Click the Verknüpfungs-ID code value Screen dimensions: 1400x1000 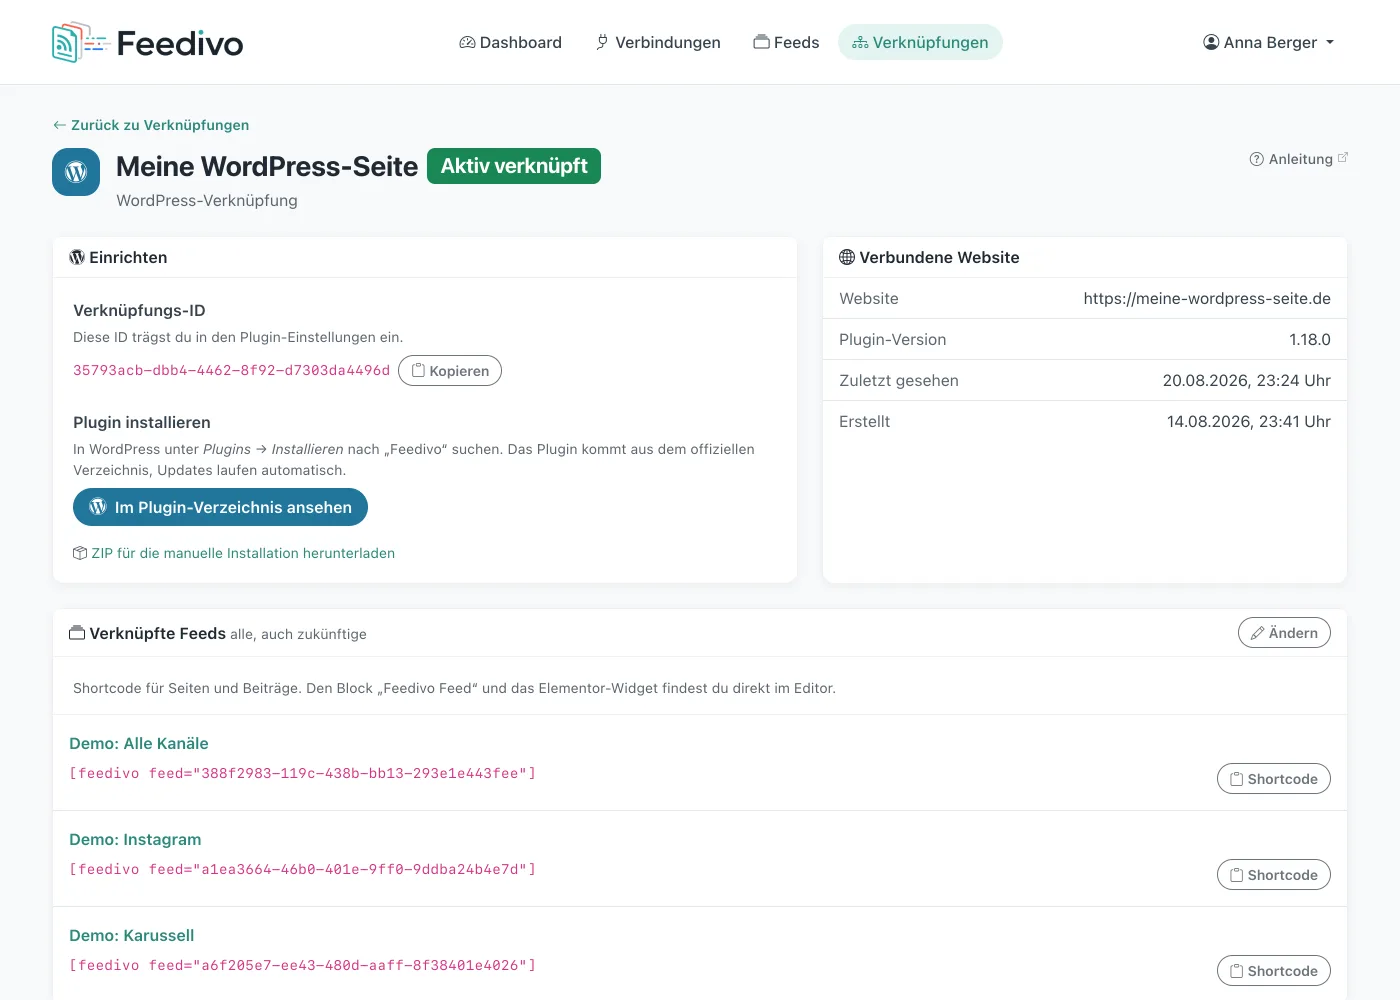coord(231,370)
